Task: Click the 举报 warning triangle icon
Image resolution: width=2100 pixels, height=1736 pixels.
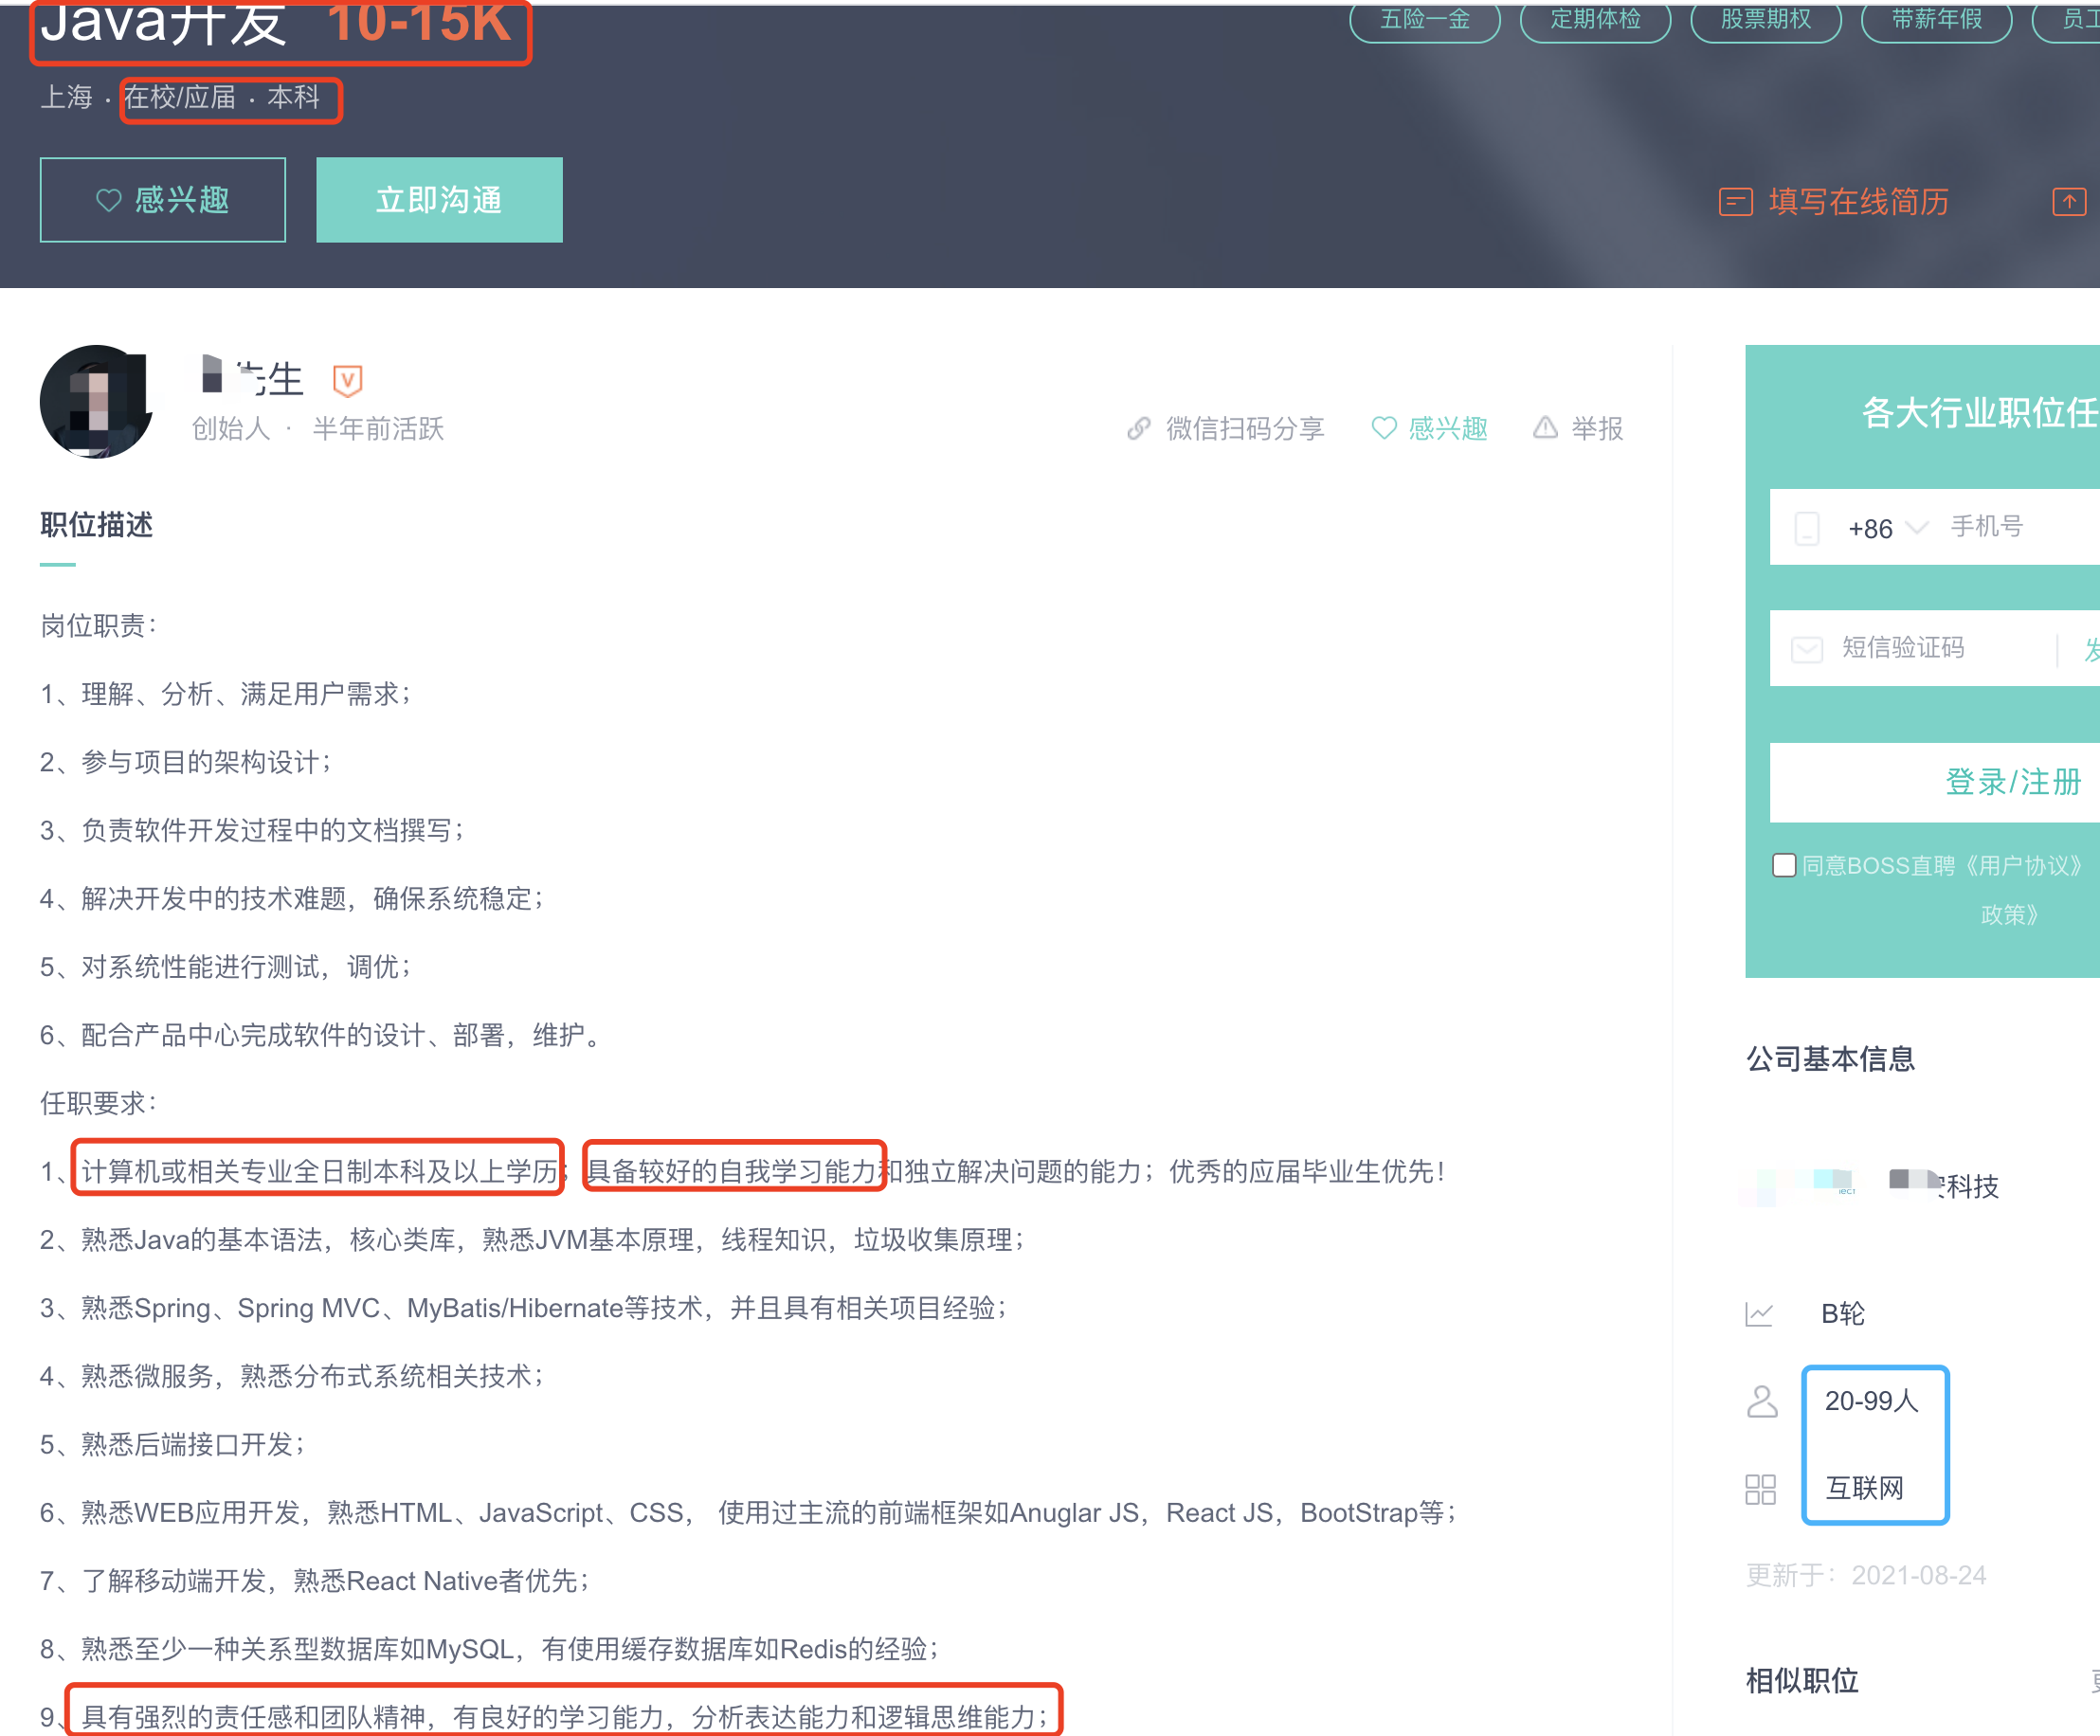Action: (x=1545, y=428)
